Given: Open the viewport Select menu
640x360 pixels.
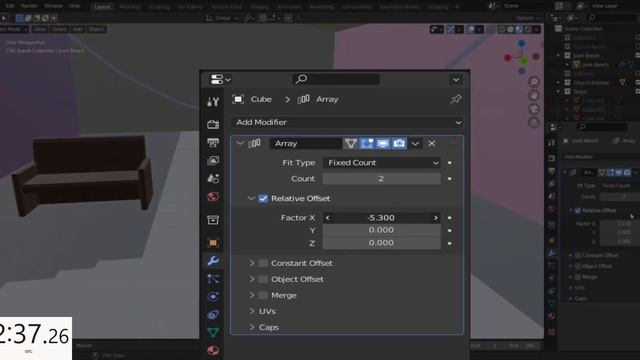Looking at the screenshot, I should pos(59,29).
